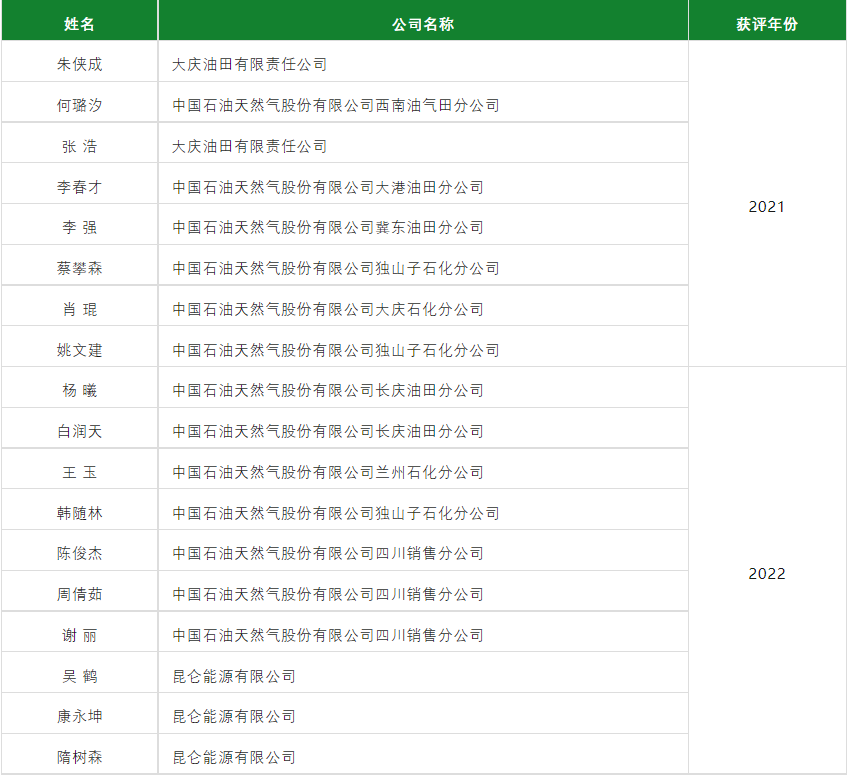Select the name 姚文建
Viewport: 848px width, 777px height.
(80, 350)
